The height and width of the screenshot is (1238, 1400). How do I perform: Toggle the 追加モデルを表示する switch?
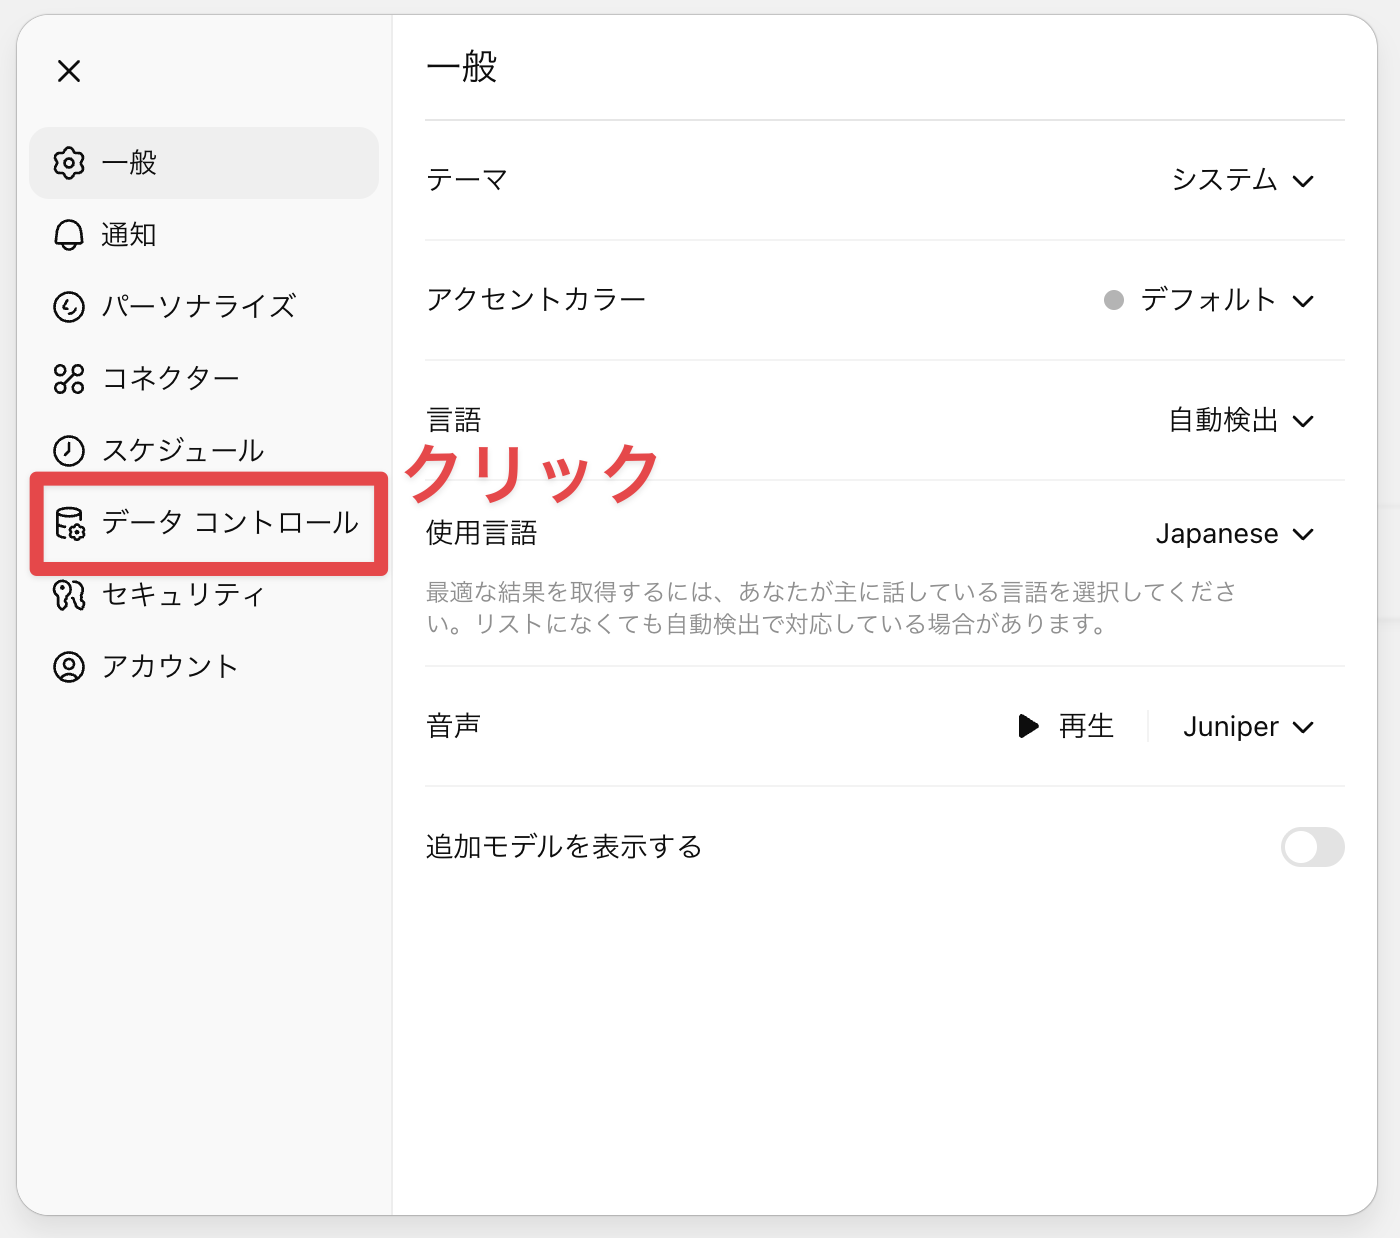1312,847
